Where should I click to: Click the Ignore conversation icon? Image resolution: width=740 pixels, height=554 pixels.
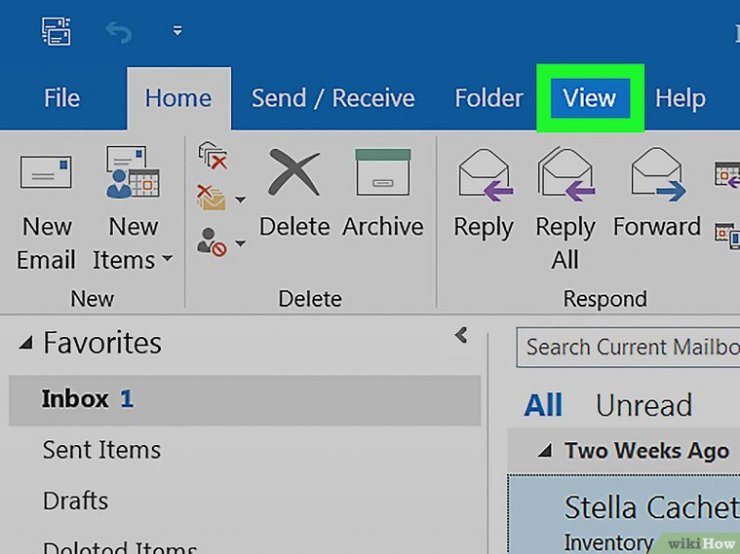pos(213,155)
